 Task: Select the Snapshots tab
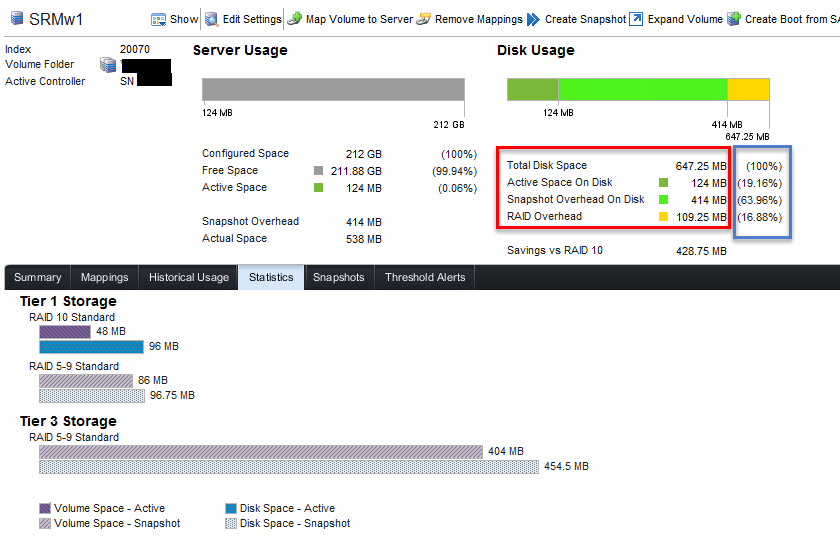339,278
